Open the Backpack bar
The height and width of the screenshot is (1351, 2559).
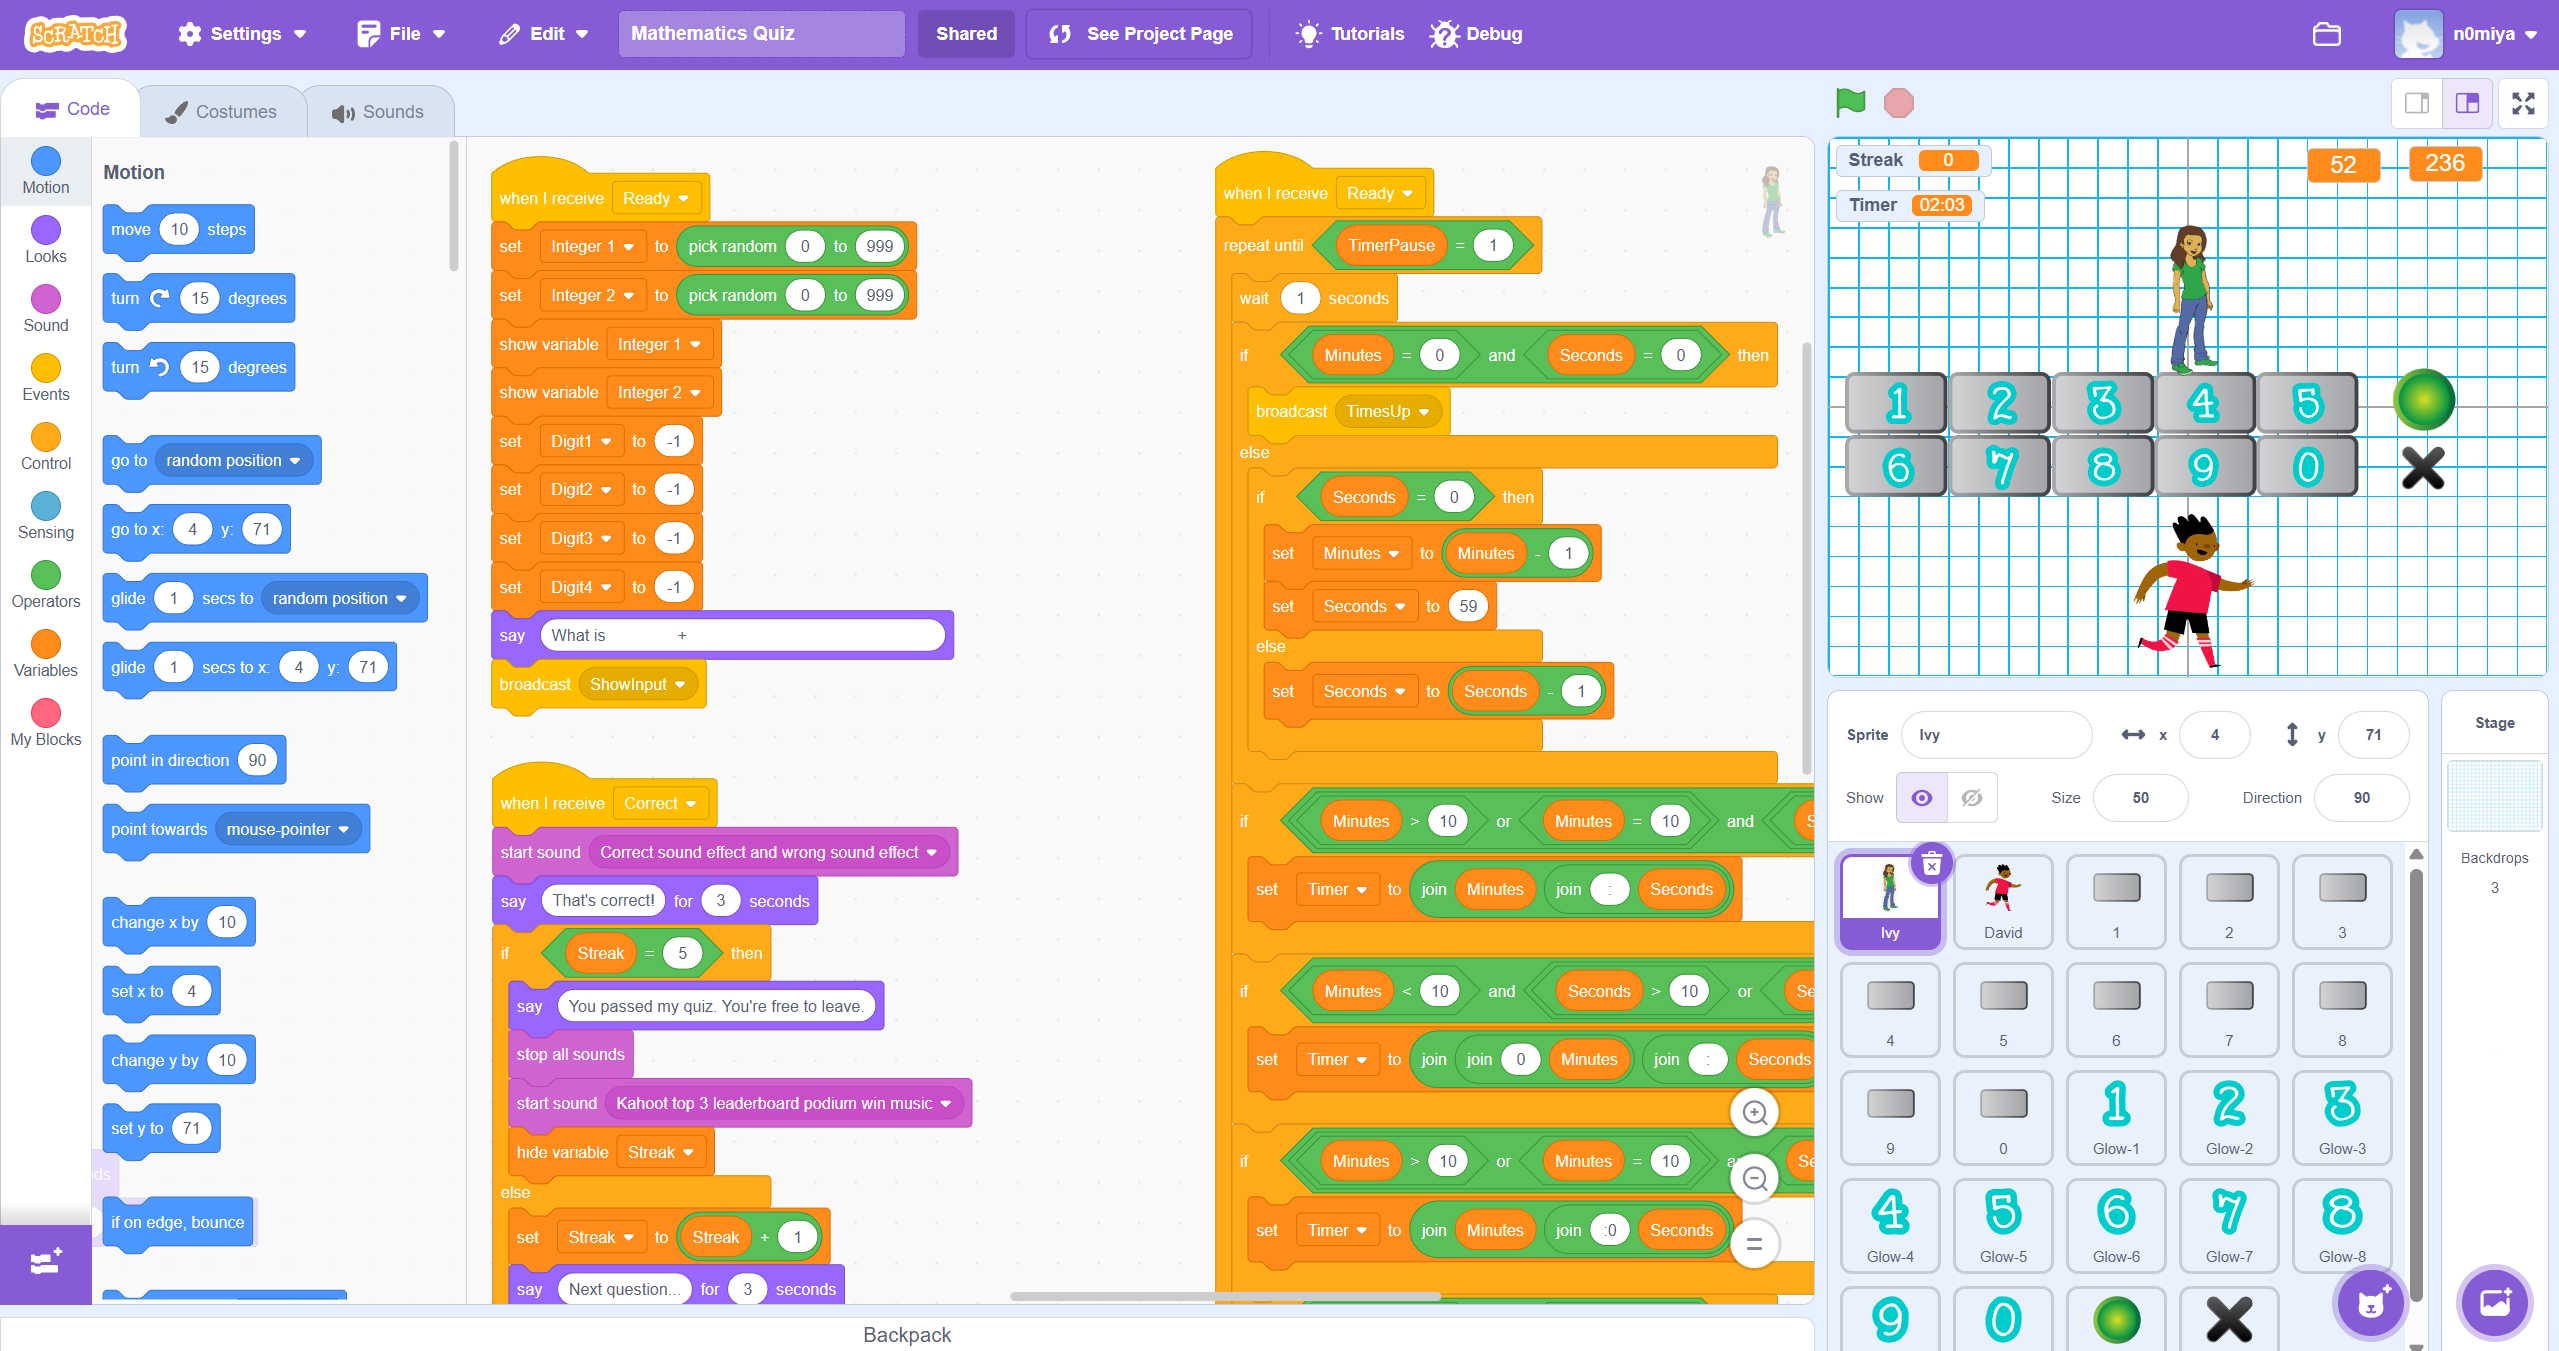pos(907,1334)
